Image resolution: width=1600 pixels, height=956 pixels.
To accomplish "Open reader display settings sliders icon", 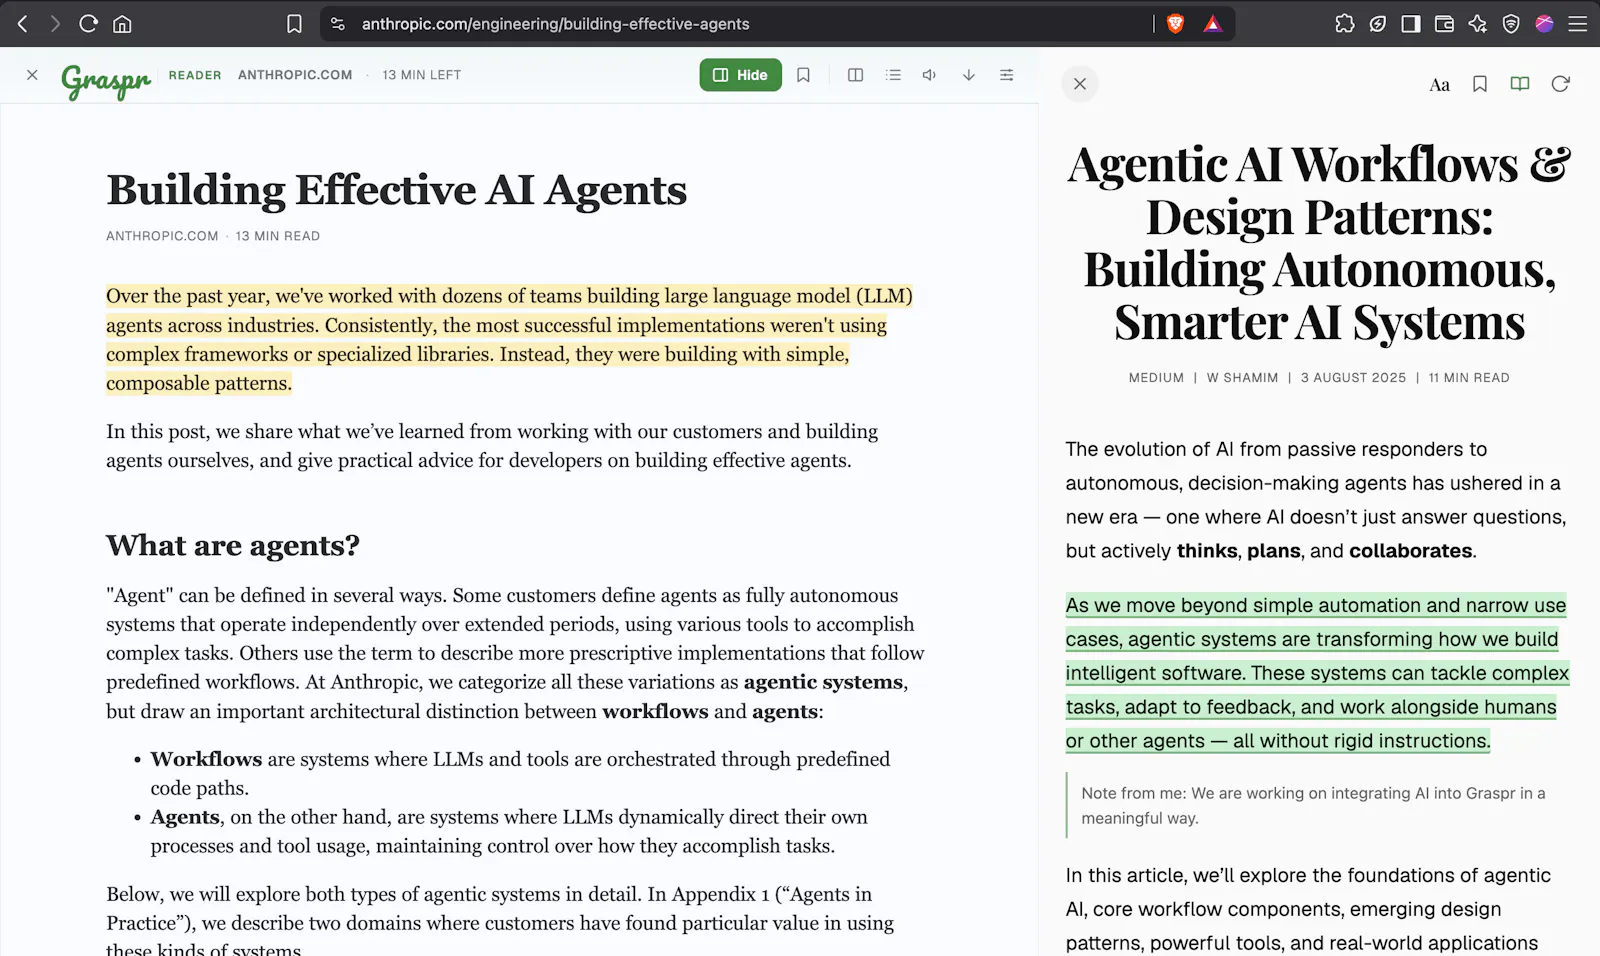I will pyautogui.click(x=1007, y=75).
